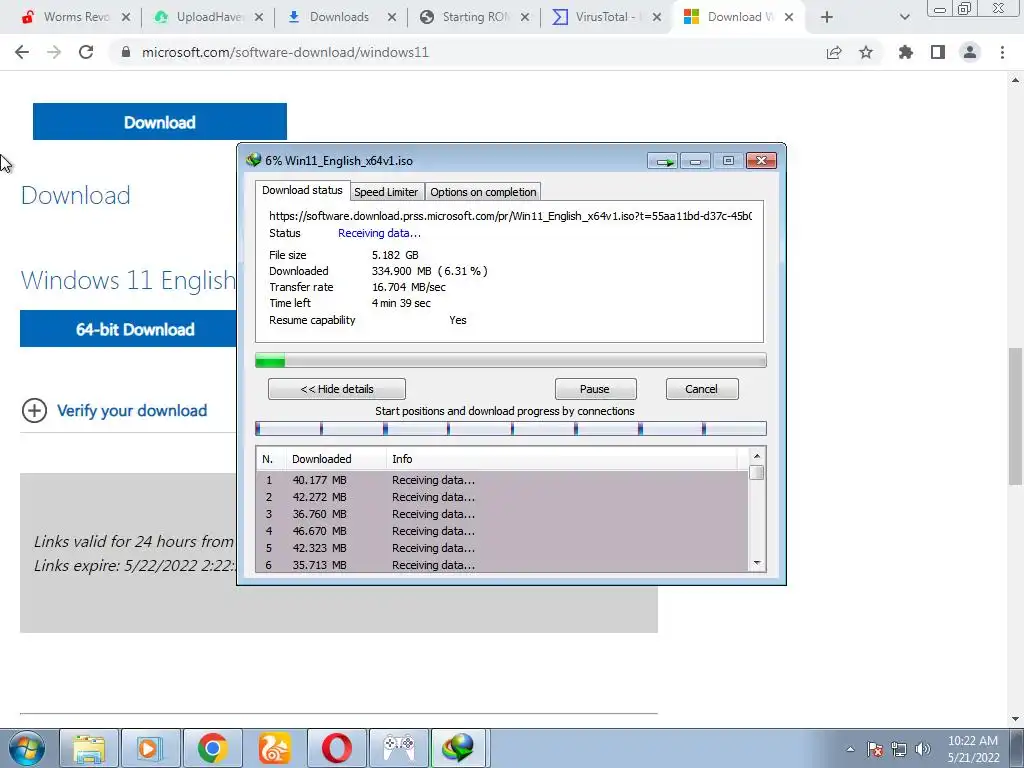Close the Downloads tab
Screen dimensions: 1024x768
click(392, 17)
